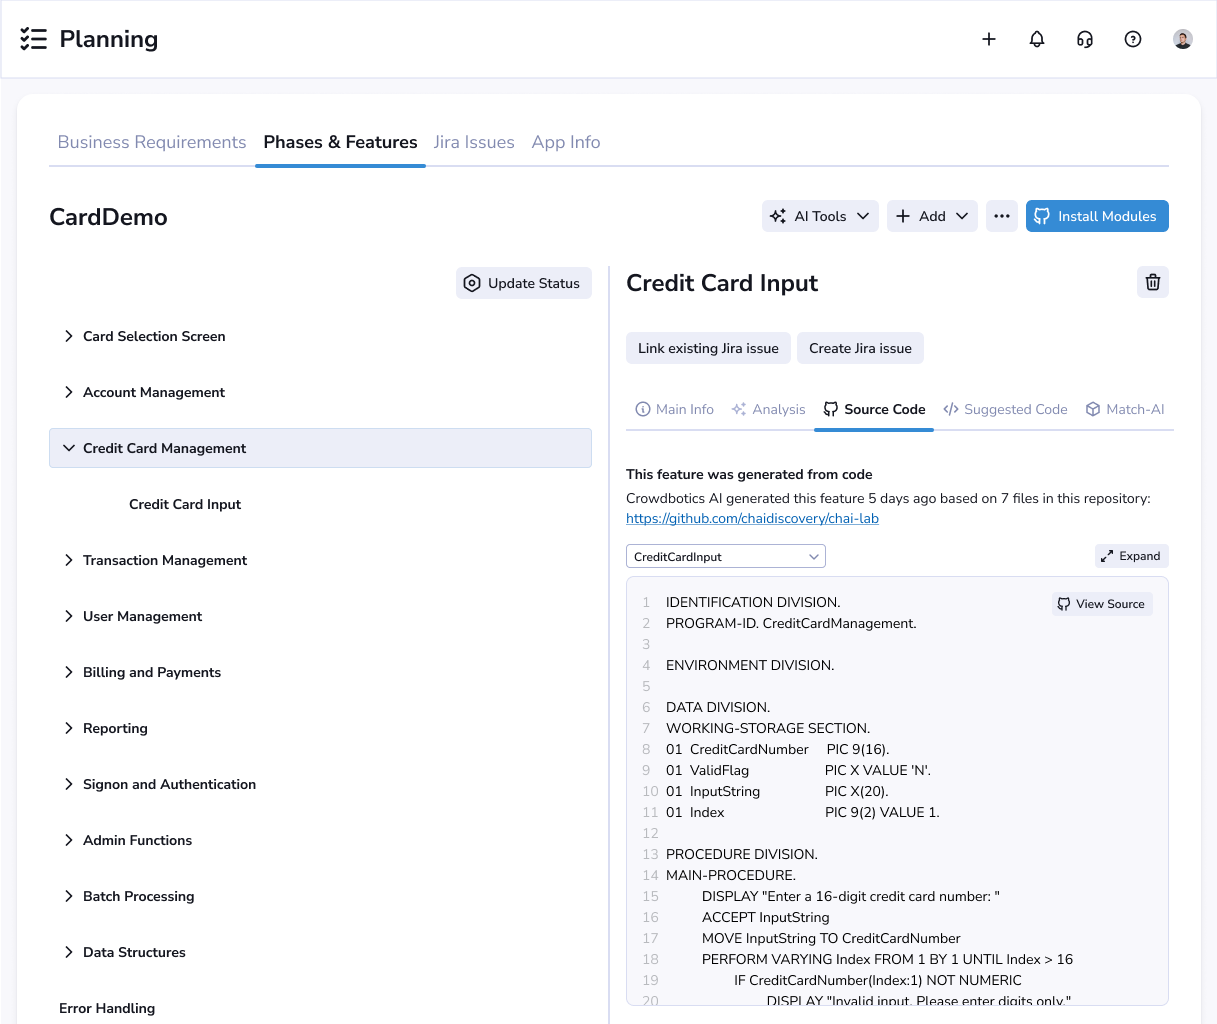Viewport: 1217px width, 1024px height.
Task: Delete the Credit Card Input feature via trash icon
Action: point(1152,282)
